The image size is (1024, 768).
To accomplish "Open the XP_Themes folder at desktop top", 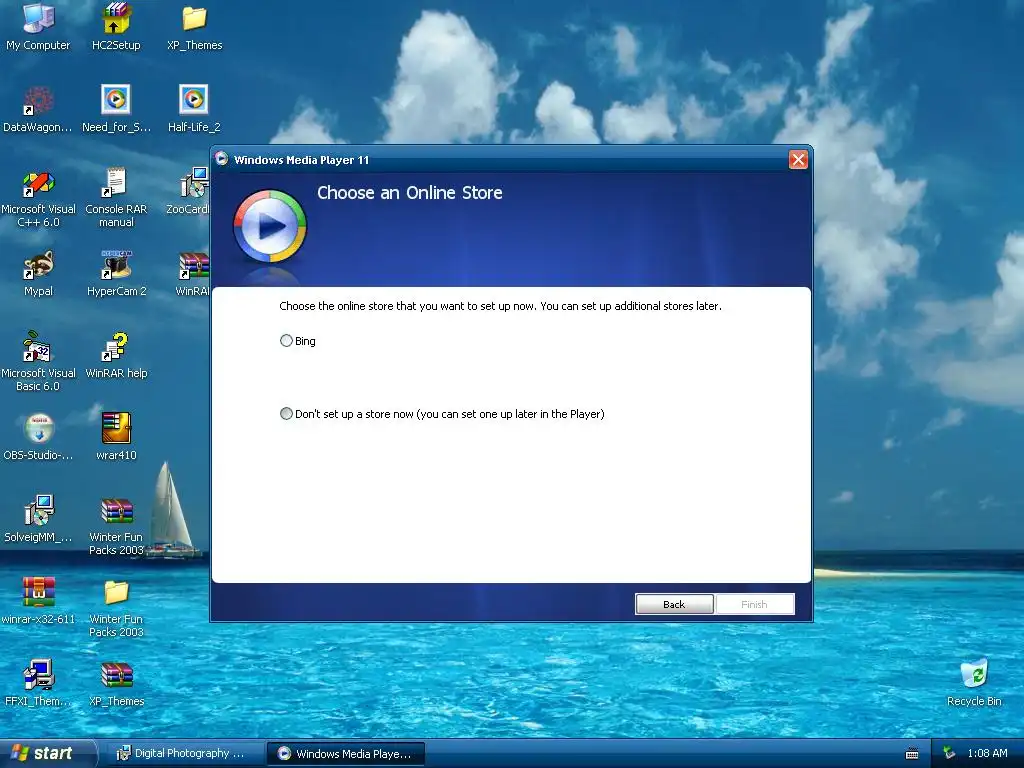I will [194, 26].
